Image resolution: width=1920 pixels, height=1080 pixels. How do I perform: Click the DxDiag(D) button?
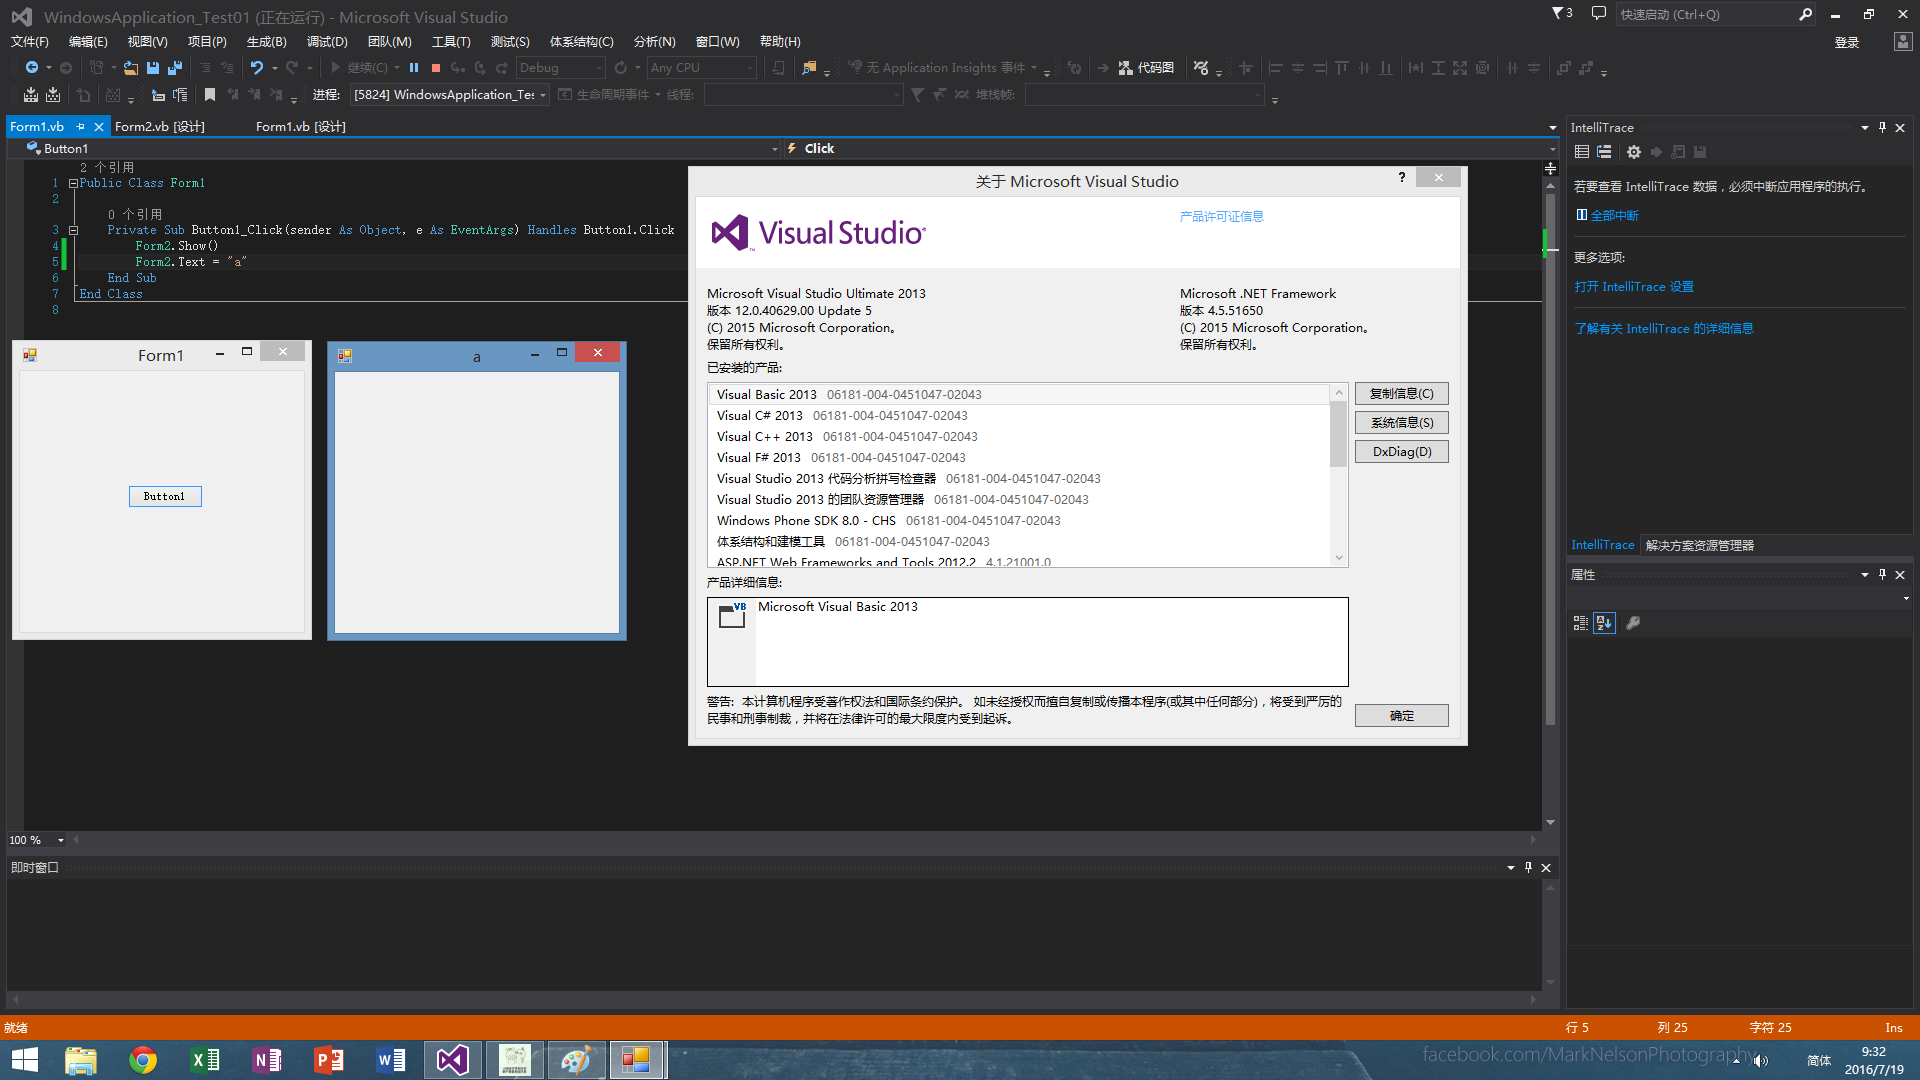click(1401, 452)
